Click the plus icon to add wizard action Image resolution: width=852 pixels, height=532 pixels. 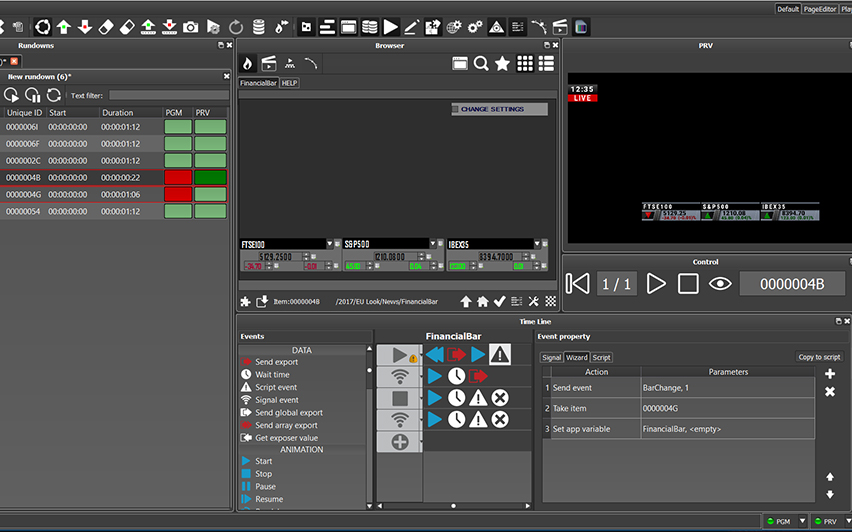click(x=830, y=374)
